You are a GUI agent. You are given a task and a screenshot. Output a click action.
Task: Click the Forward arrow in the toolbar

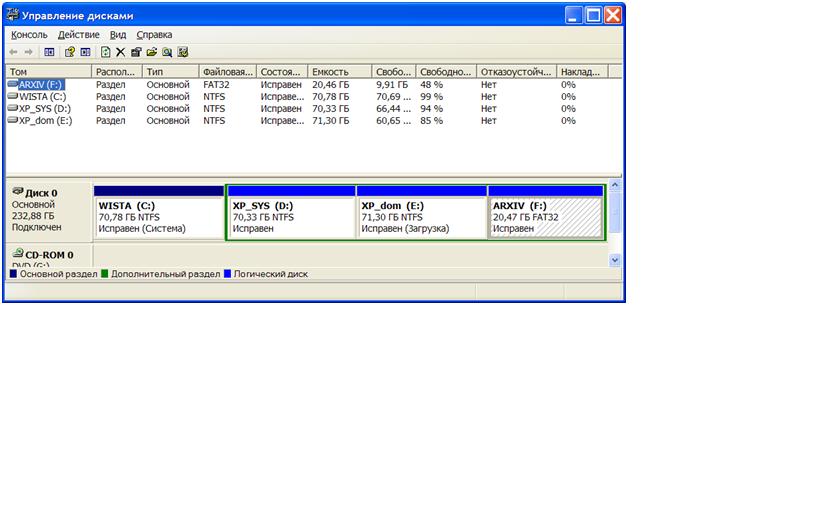(x=29, y=52)
